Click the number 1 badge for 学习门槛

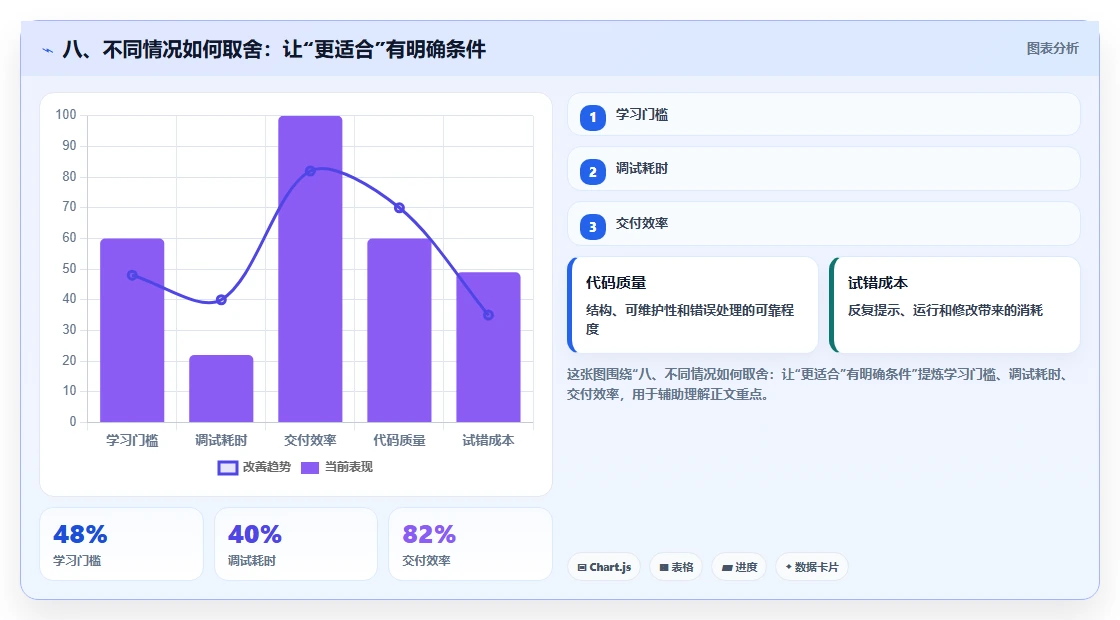click(592, 117)
